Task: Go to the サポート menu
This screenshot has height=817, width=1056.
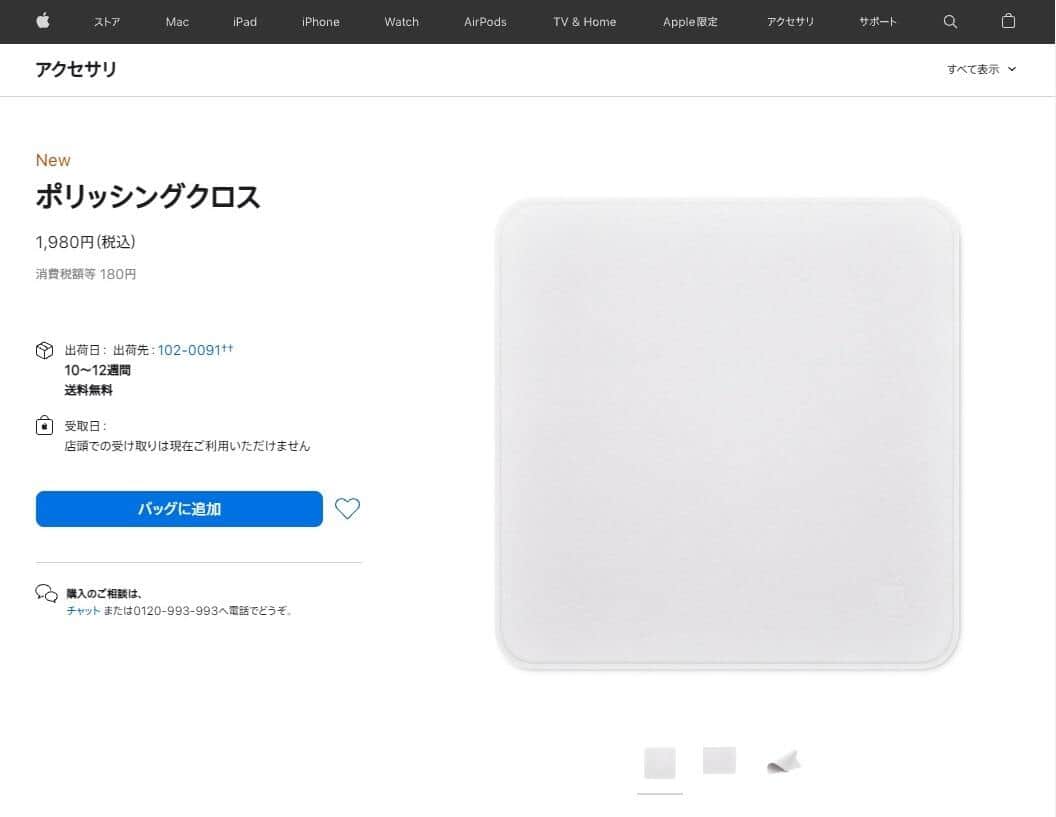Action: click(x=878, y=22)
